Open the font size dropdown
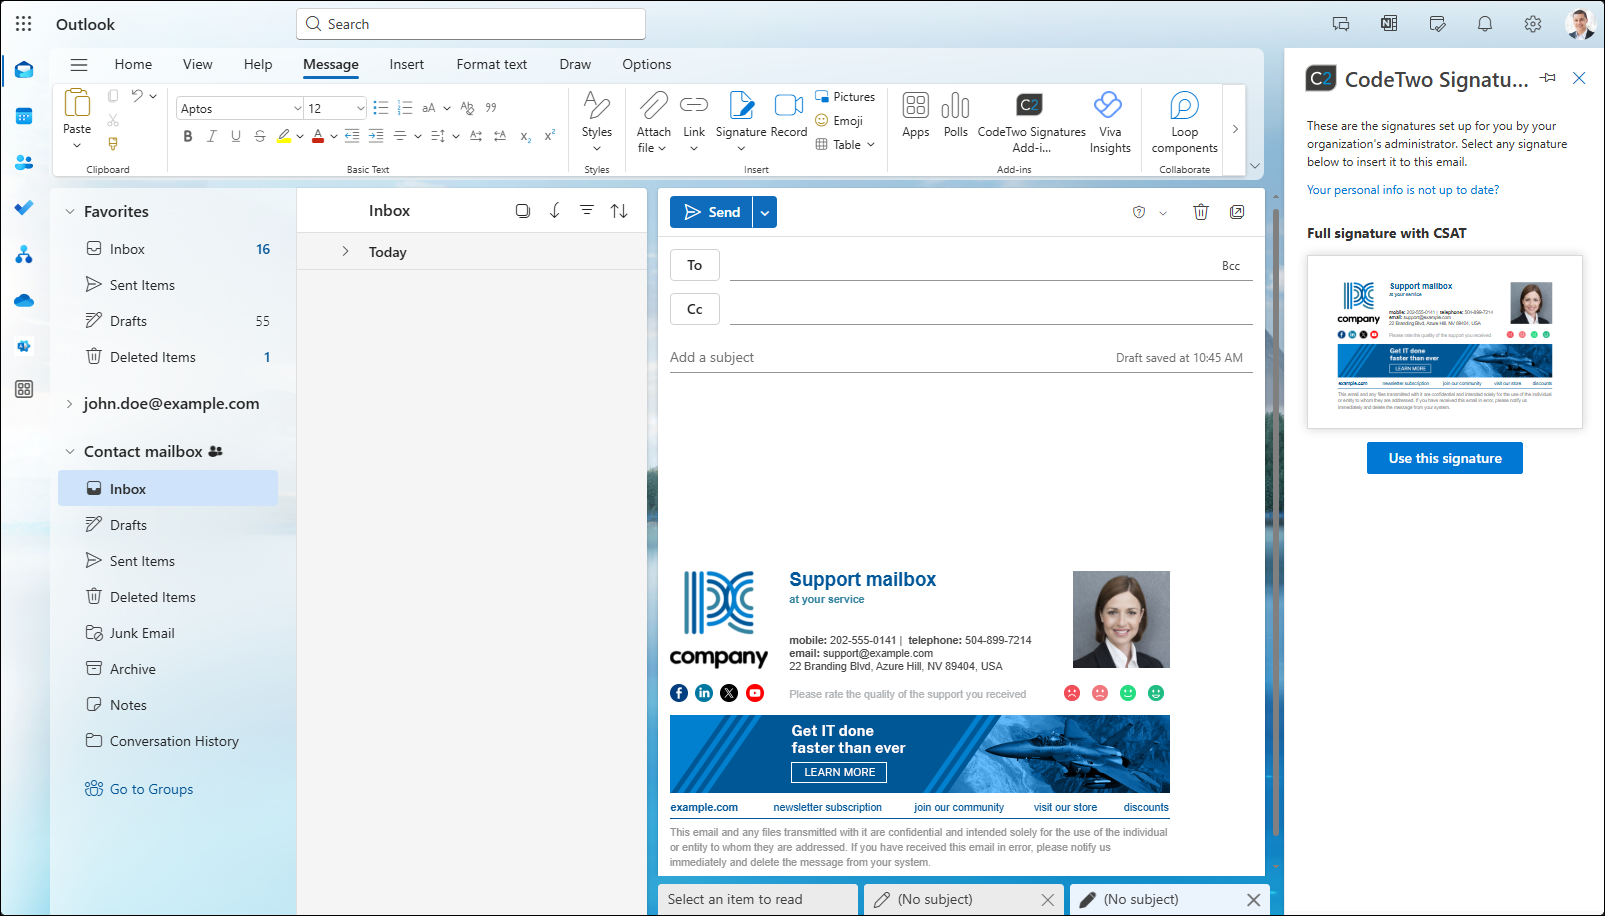This screenshot has height=916, width=1605. point(359,107)
